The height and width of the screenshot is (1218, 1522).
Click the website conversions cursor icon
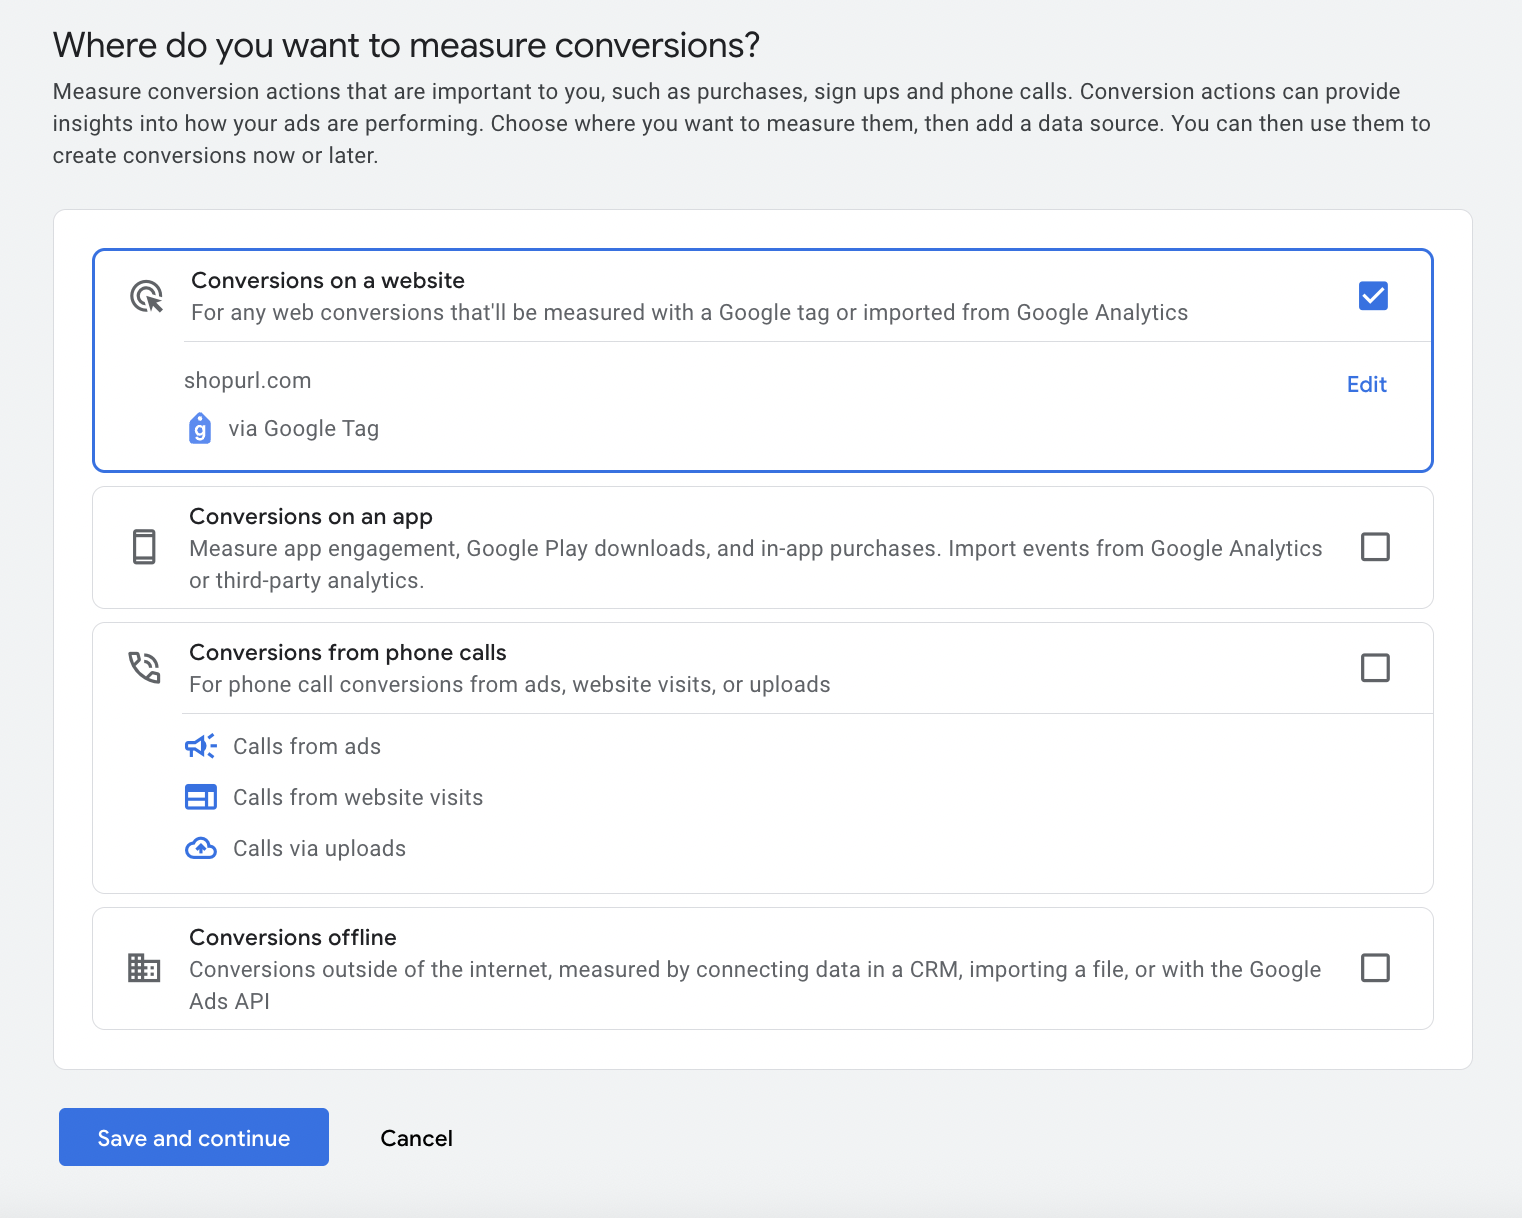click(146, 296)
